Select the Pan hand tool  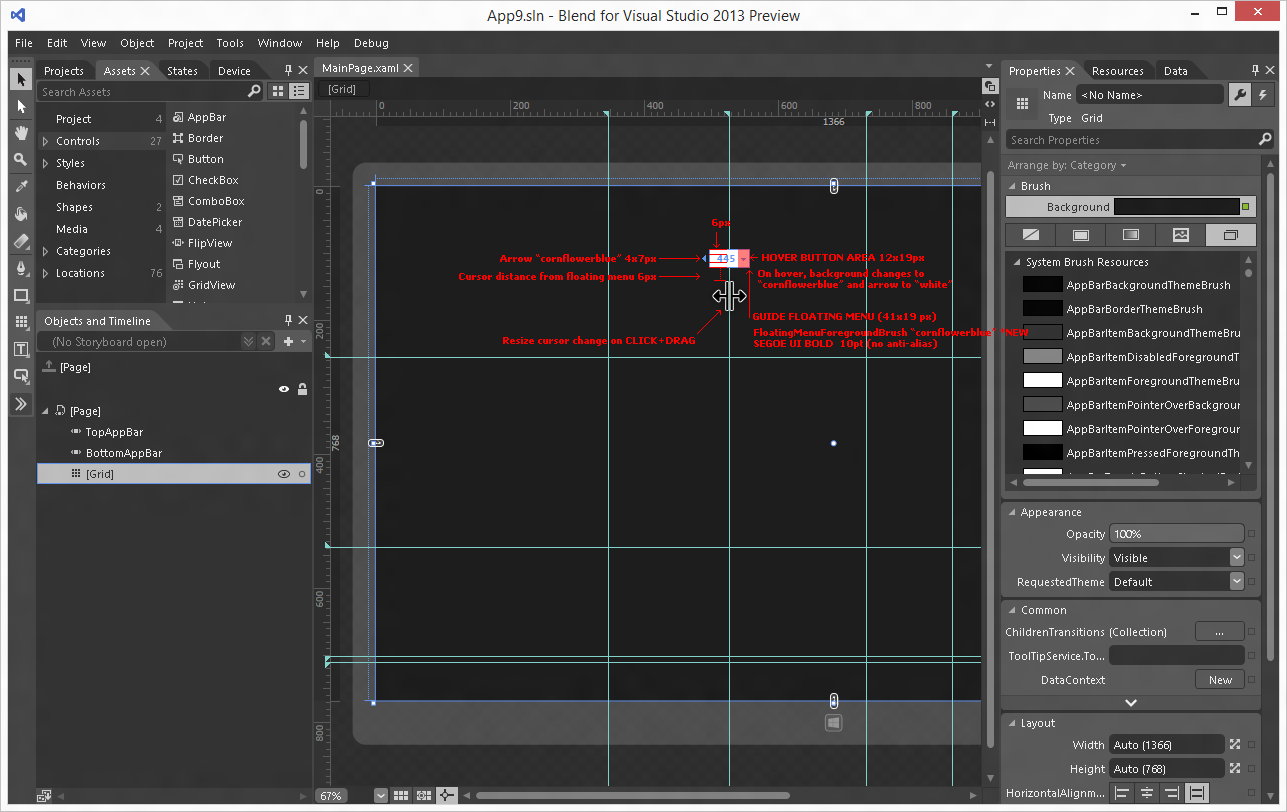[x=21, y=133]
